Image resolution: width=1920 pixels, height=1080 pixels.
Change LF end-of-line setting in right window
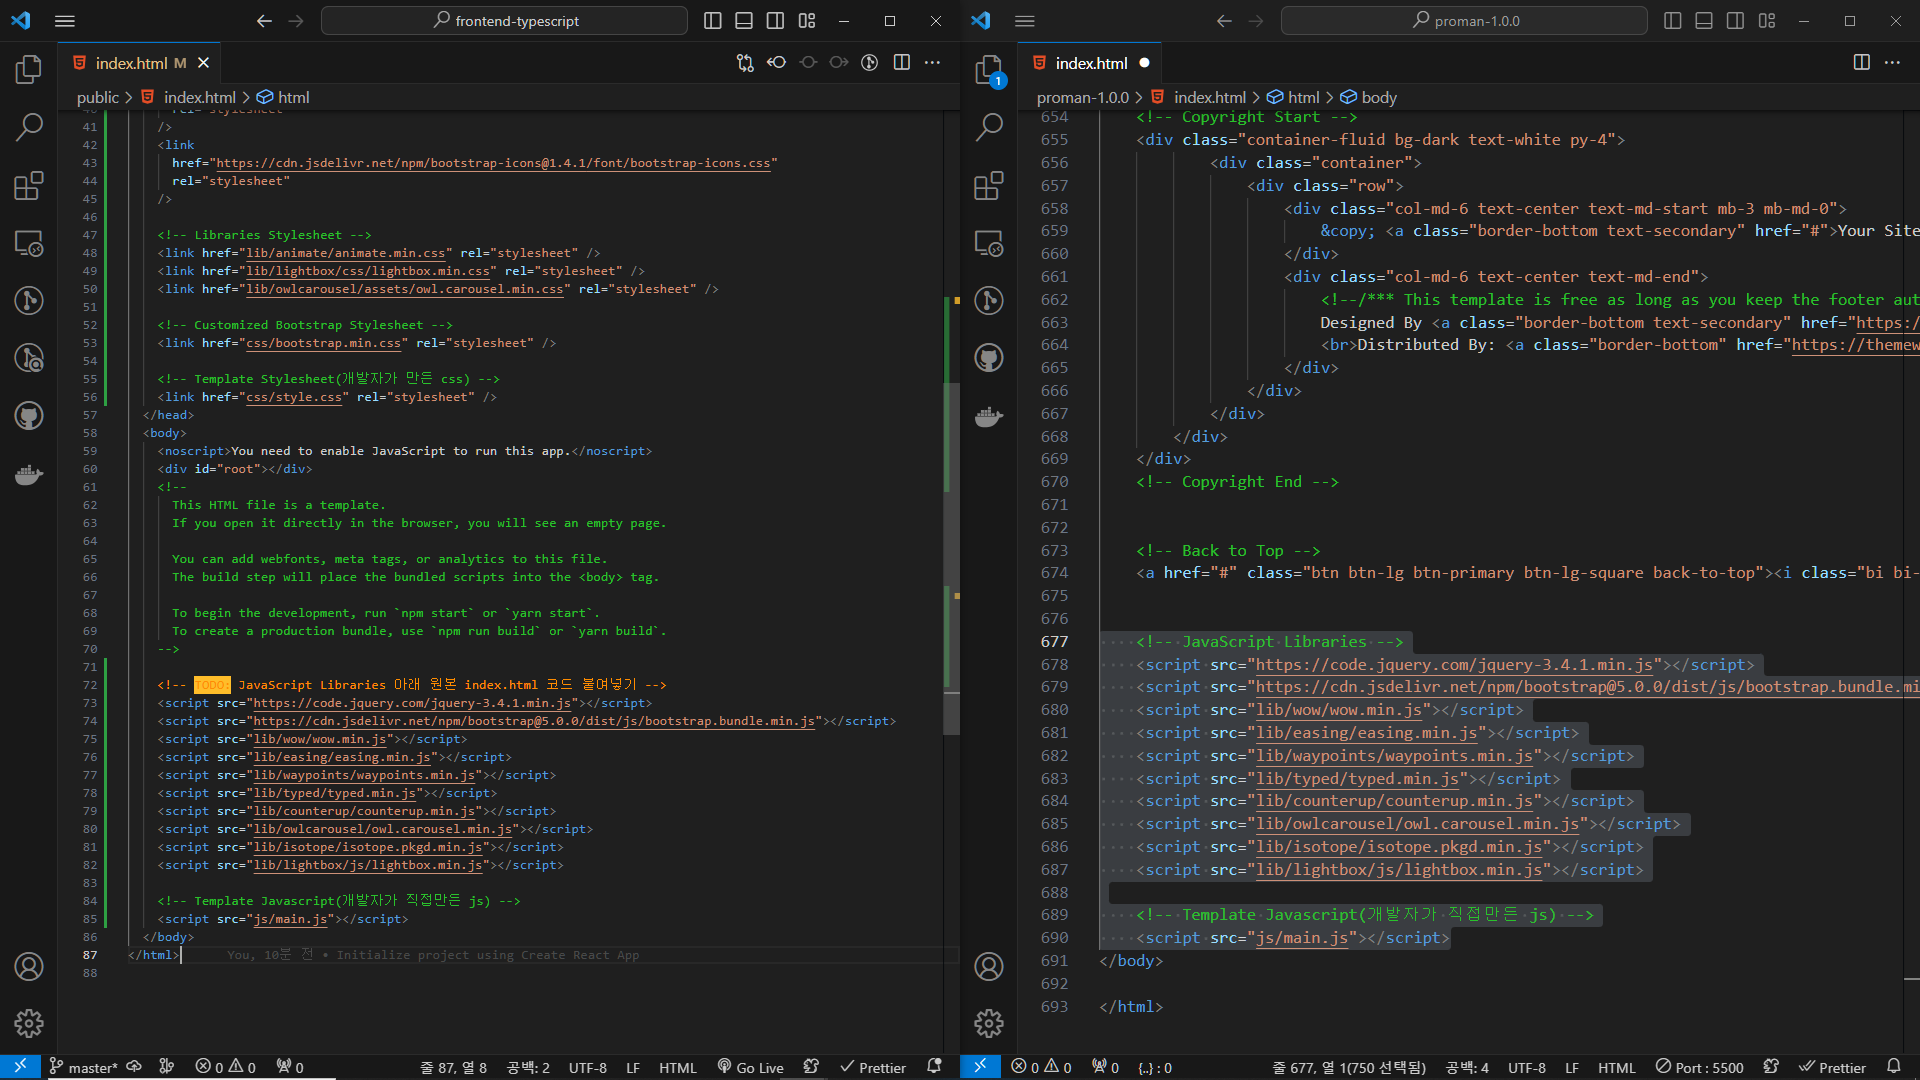coord(1571,1067)
